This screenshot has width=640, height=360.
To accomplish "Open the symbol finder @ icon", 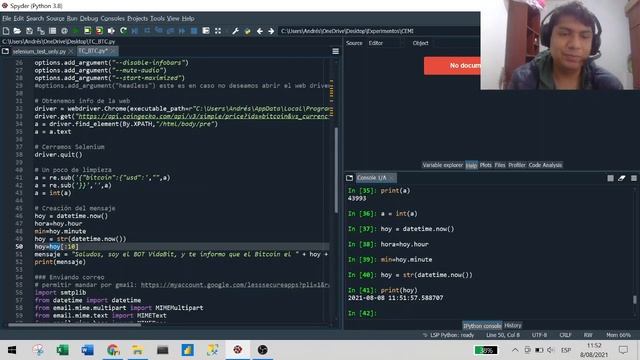I will pyautogui.click(x=64, y=31).
